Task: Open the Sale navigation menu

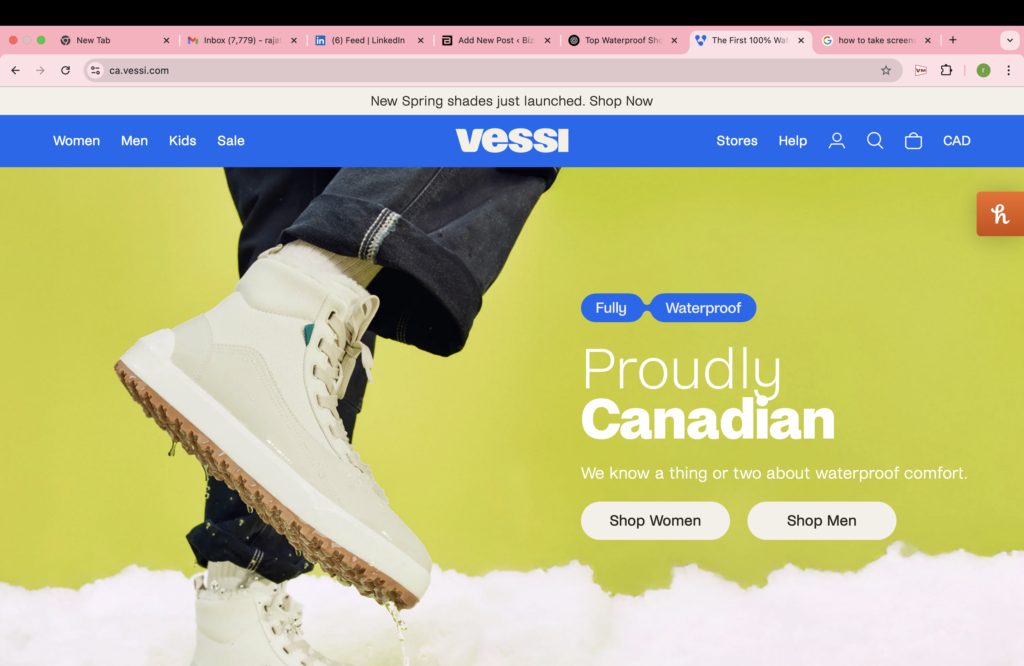Action: [x=231, y=140]
